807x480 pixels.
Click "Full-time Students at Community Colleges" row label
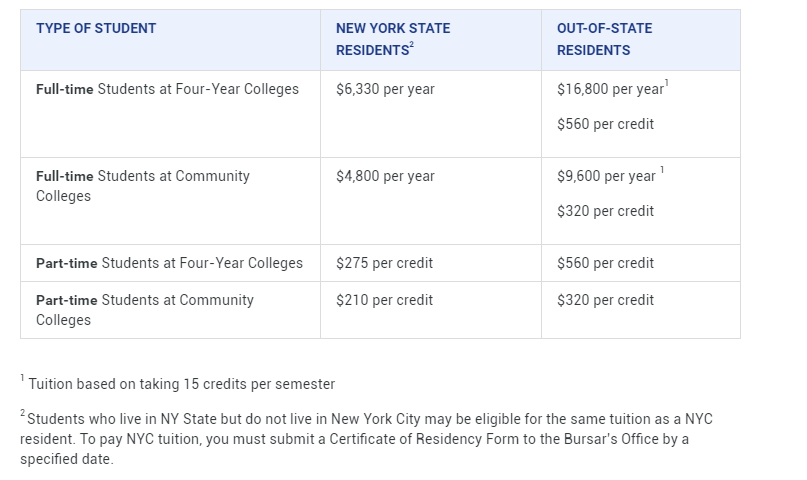coord(143,186)
